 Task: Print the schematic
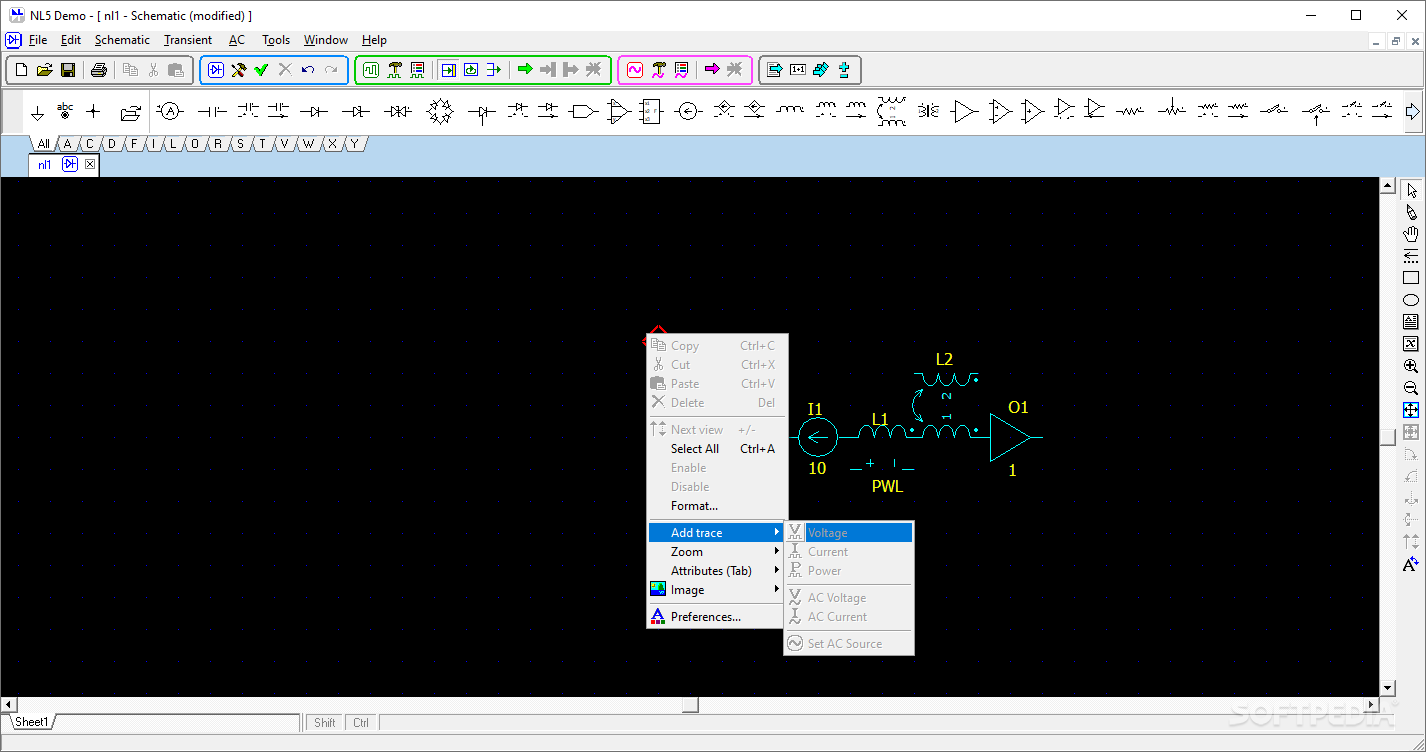click(x=98, y=70)
